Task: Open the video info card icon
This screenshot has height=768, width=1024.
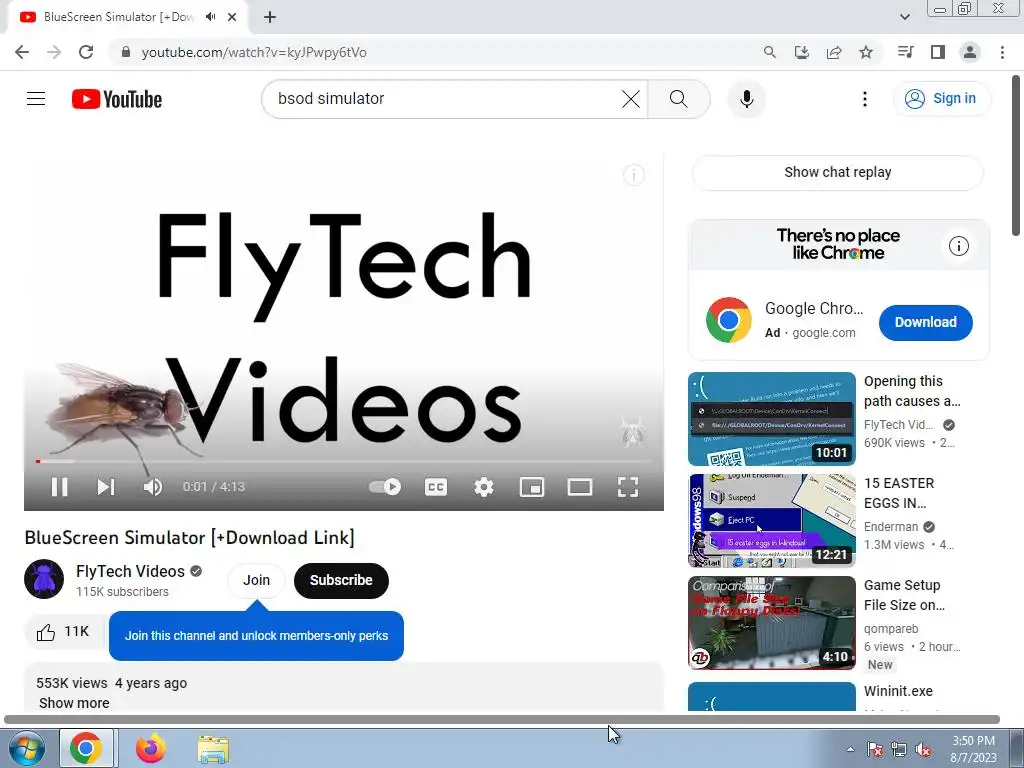Action: point(633,175)
